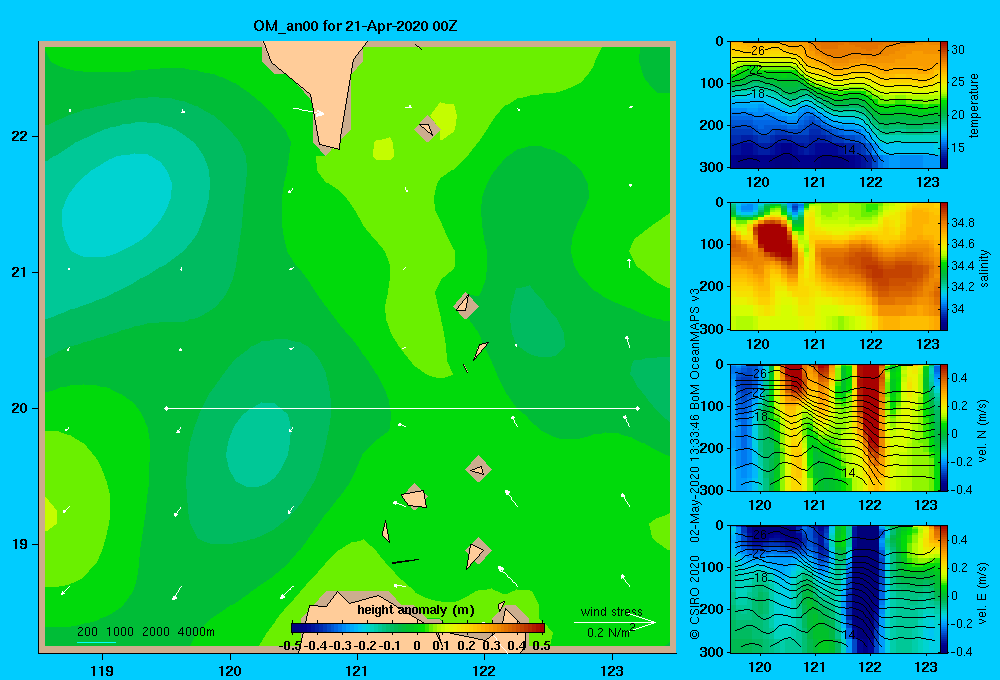
Task: Click the small island near 22N 121.55E
Action: pos(427,129)
